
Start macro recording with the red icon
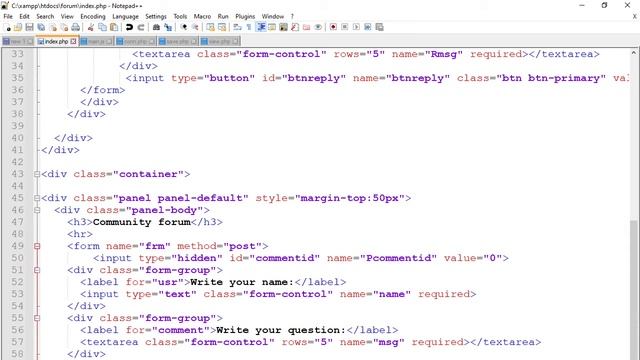[333, 27]
